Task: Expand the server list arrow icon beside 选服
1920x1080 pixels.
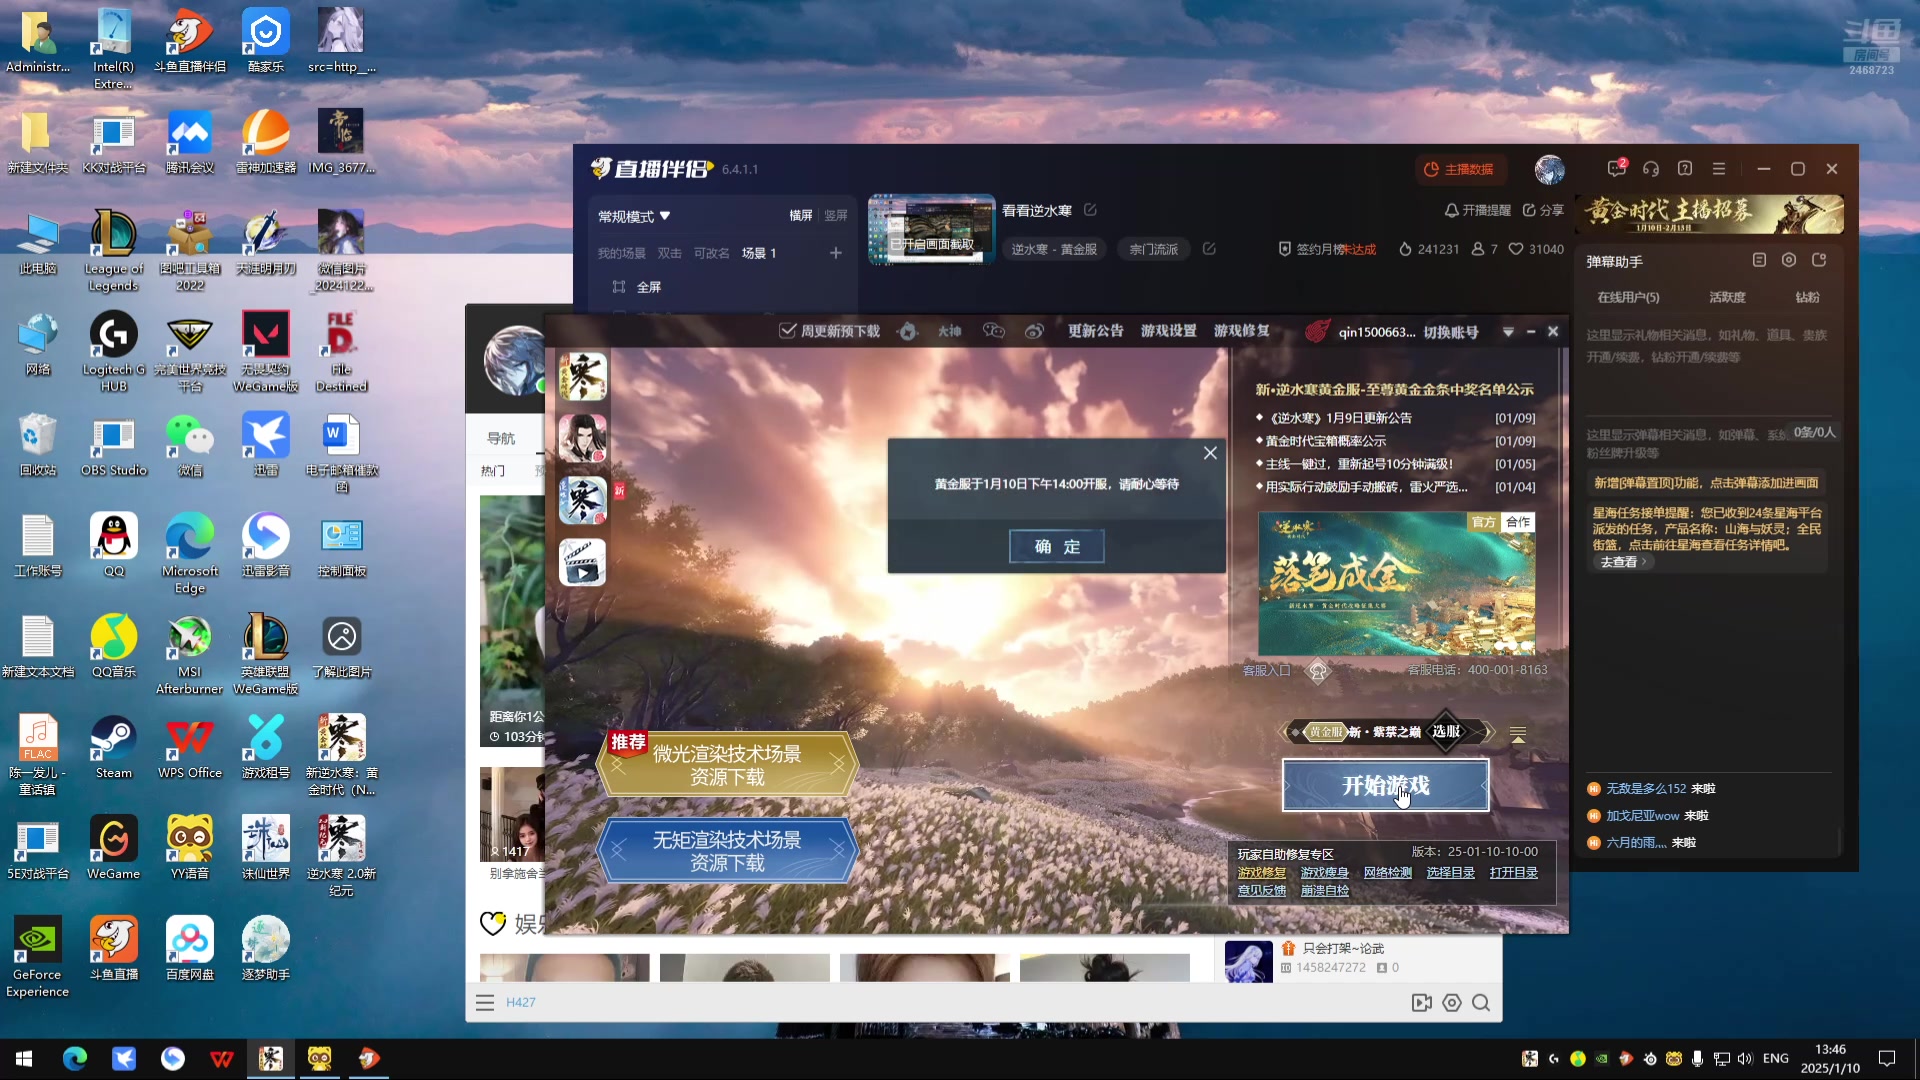Action: tap(1518, 734)
